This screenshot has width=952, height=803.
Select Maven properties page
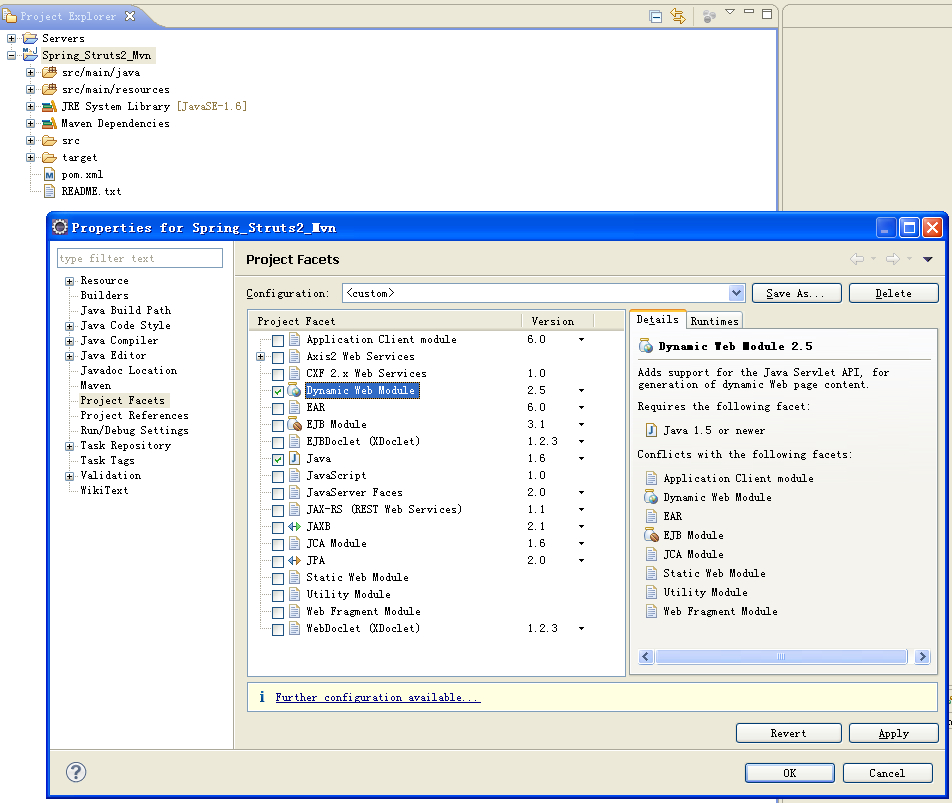[95, 385]
